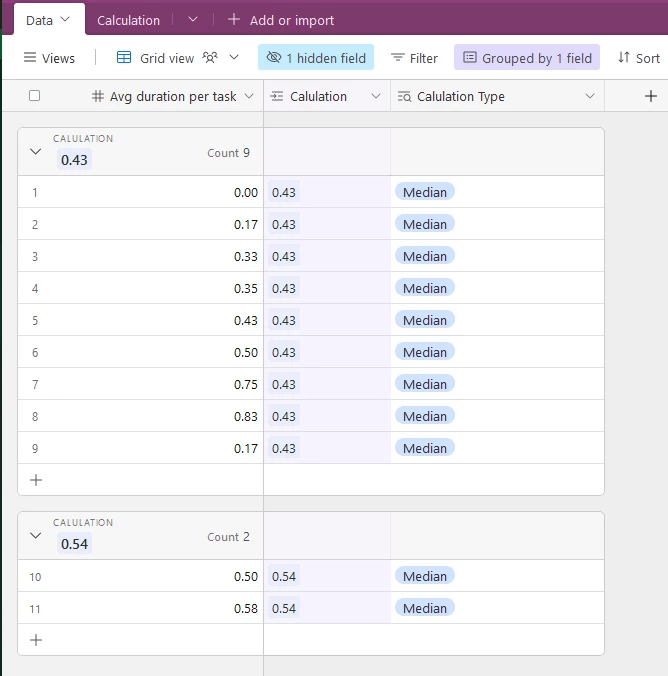Open the Views button

[x=49, y=58]
